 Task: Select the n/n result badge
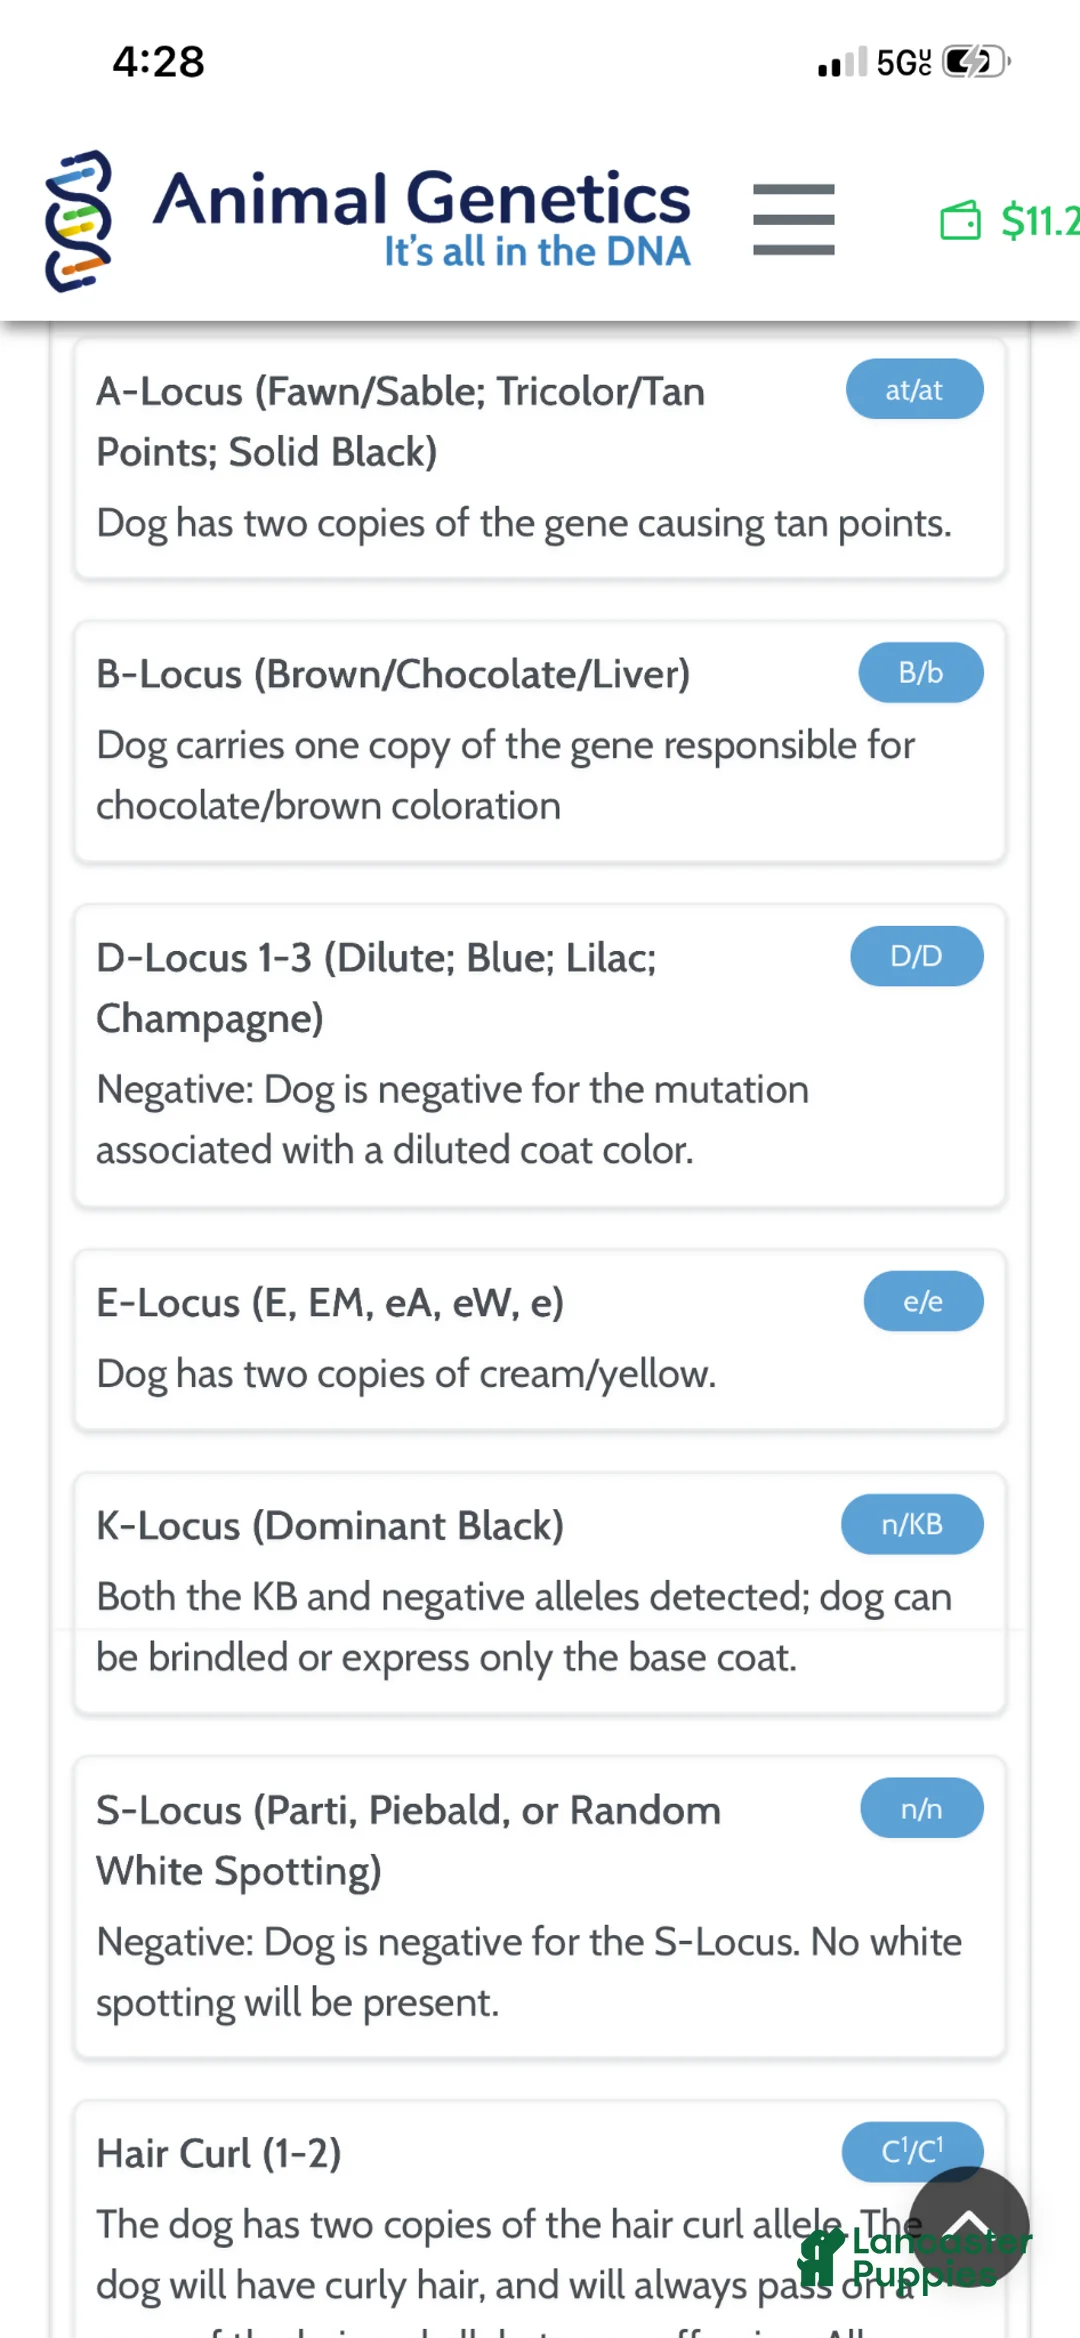(921, 1808)
